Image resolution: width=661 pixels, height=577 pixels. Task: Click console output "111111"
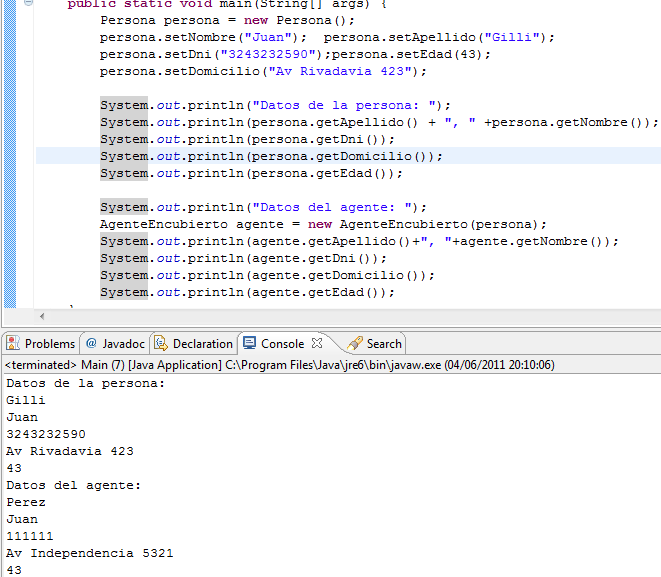30,536
